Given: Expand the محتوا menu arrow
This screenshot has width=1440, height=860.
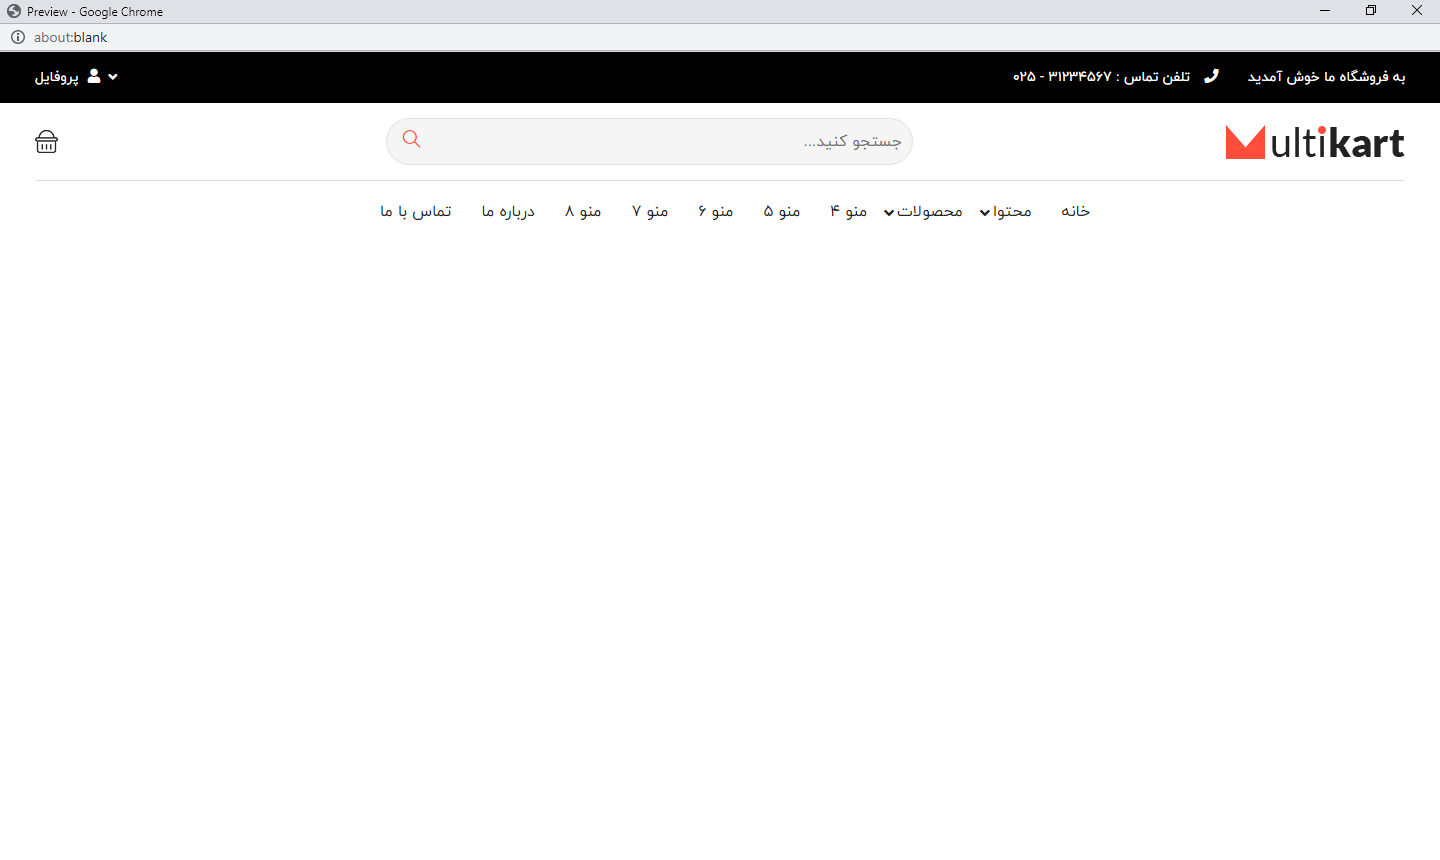Looking at the screenshot, I should (985, 213).
